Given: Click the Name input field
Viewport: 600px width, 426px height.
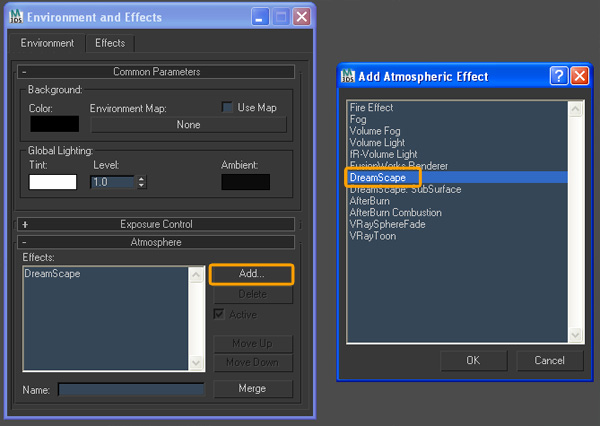Looking at the screenshot, I should tap(131, 390).
